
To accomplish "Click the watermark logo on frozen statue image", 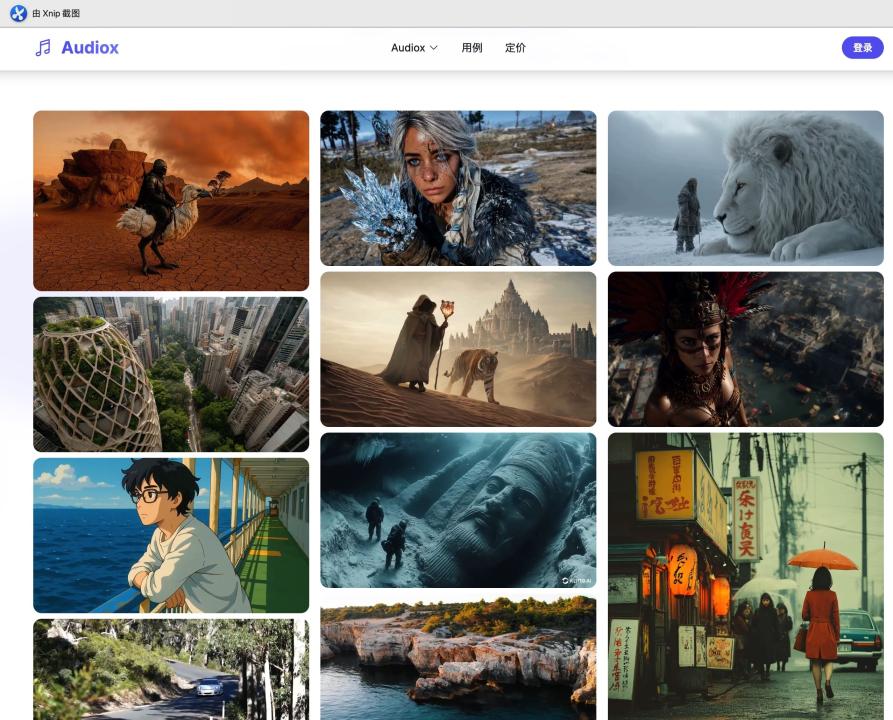I will pos(578,579).
